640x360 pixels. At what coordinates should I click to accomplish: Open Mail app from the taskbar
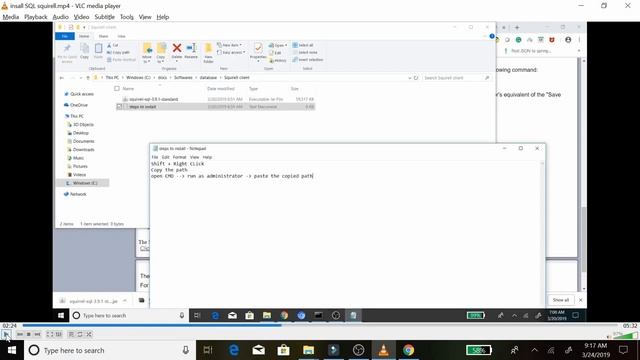[x=259, y=350]
